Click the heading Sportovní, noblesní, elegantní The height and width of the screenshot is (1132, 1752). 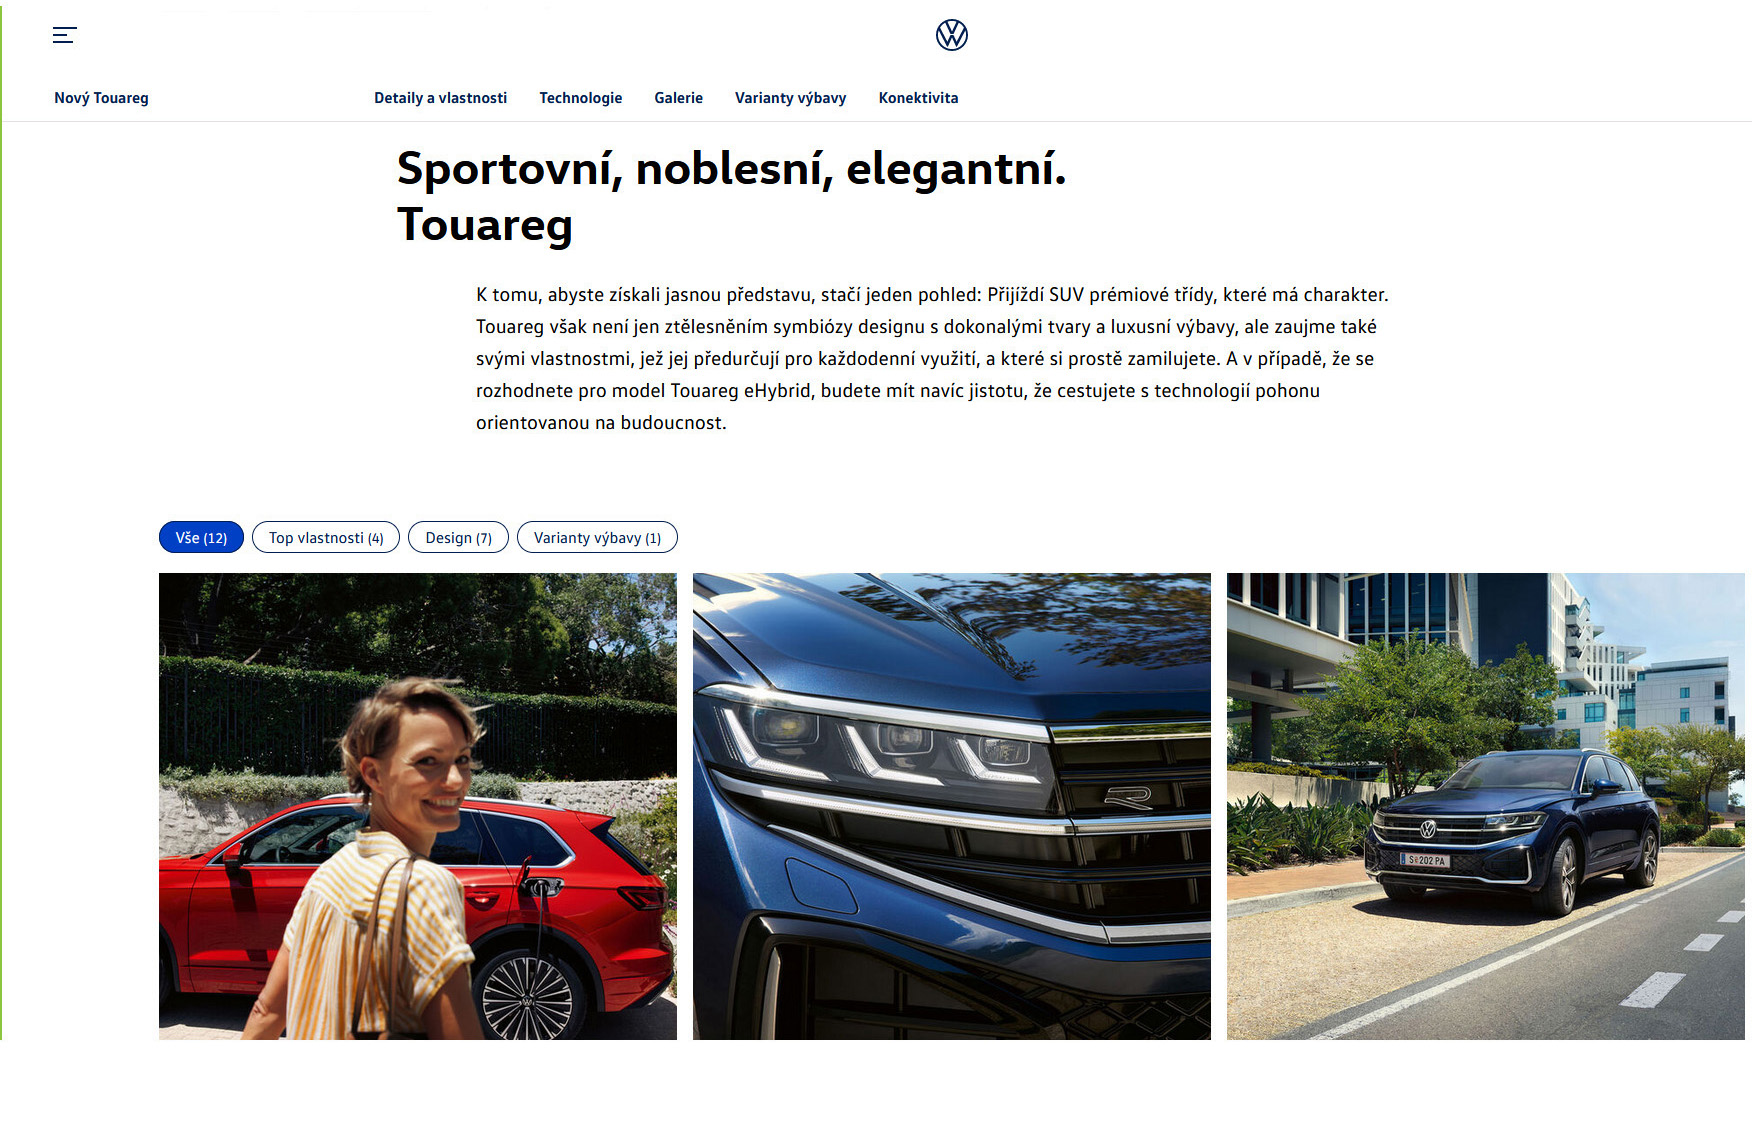click(x=731, y=168)
